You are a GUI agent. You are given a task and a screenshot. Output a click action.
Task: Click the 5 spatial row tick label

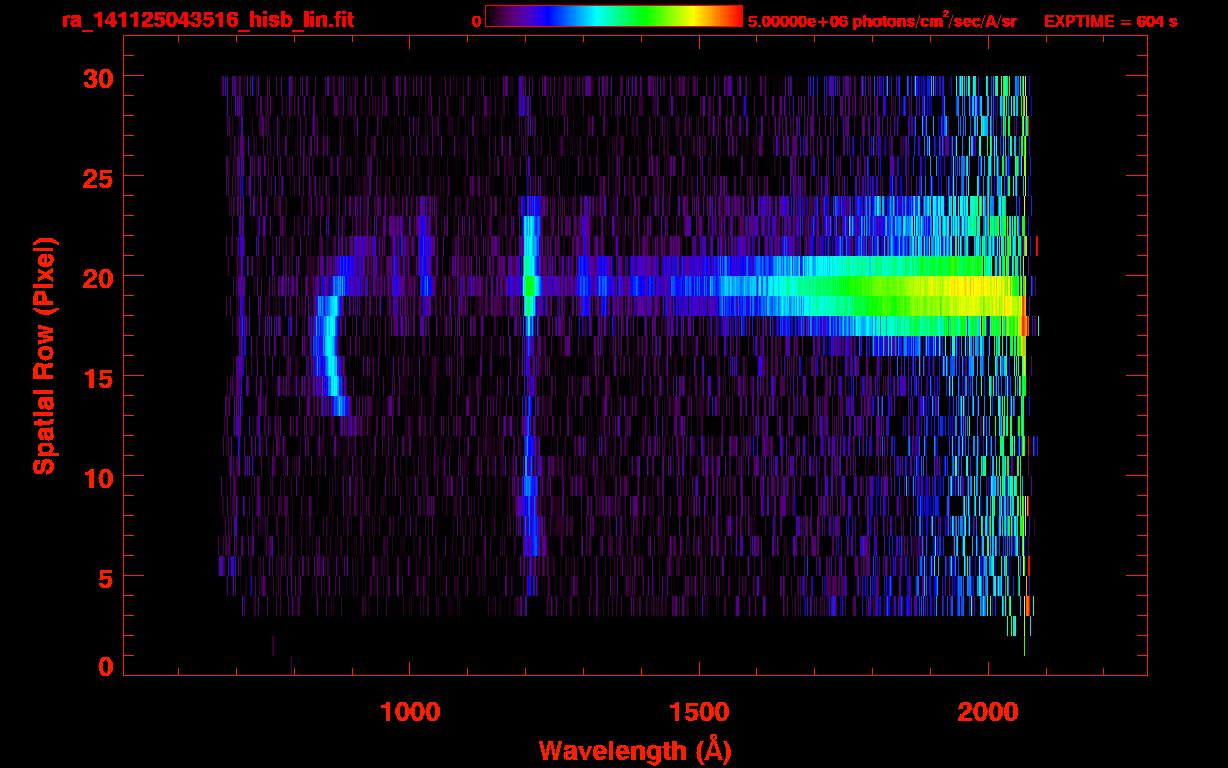[x=105, y=577]
